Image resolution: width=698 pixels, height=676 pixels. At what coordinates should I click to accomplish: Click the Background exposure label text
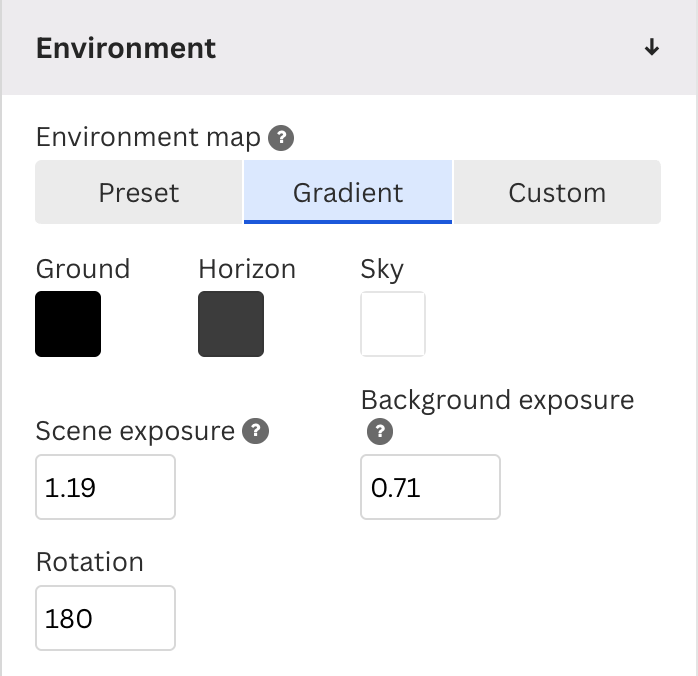pyautogui.click(x=498, y=401)
